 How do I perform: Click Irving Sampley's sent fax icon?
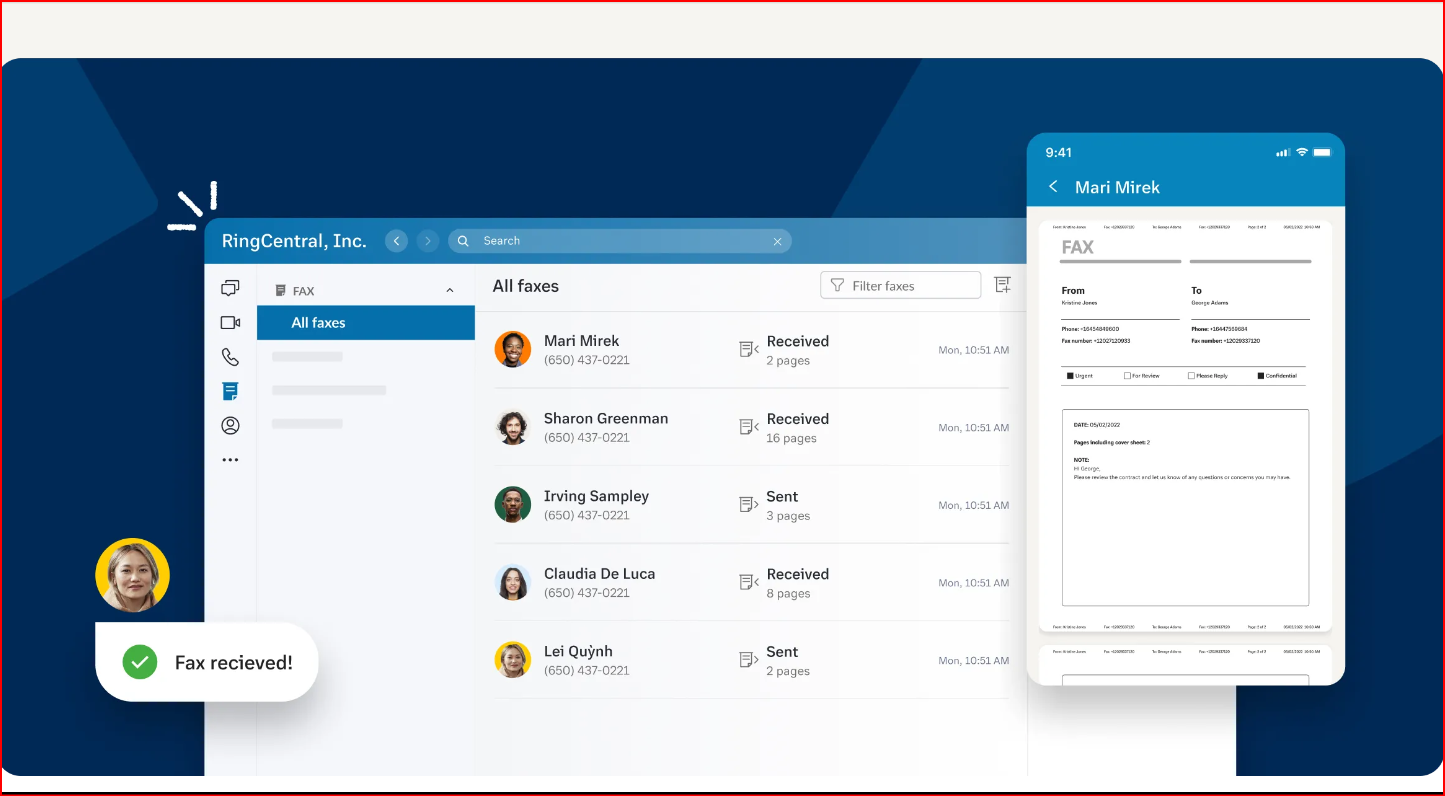coord(748,504)
